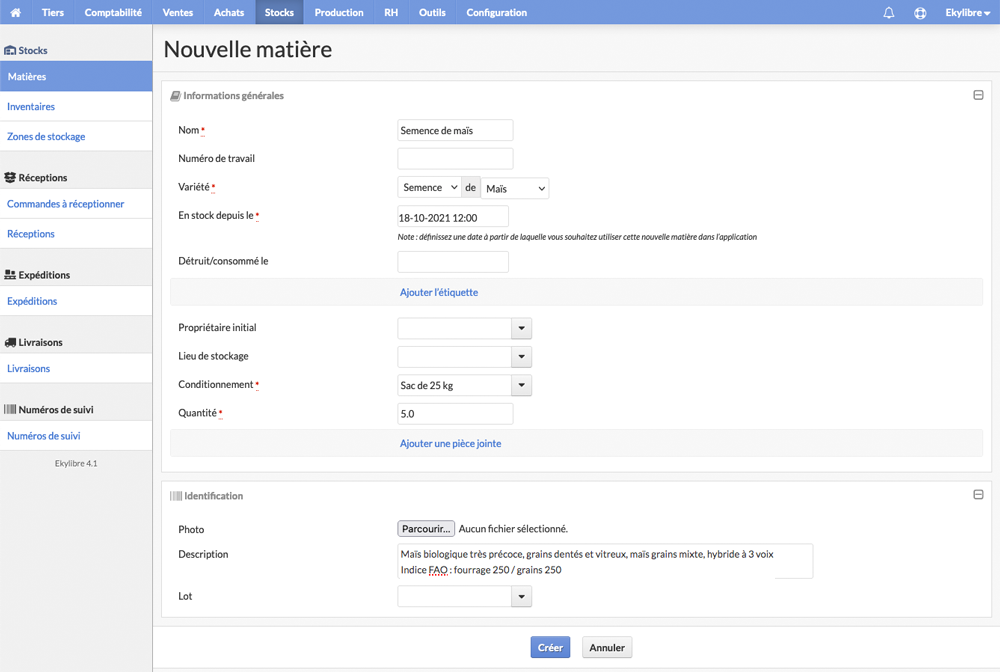Click the Créer button

pyautogui.click(x=550, y=647)
